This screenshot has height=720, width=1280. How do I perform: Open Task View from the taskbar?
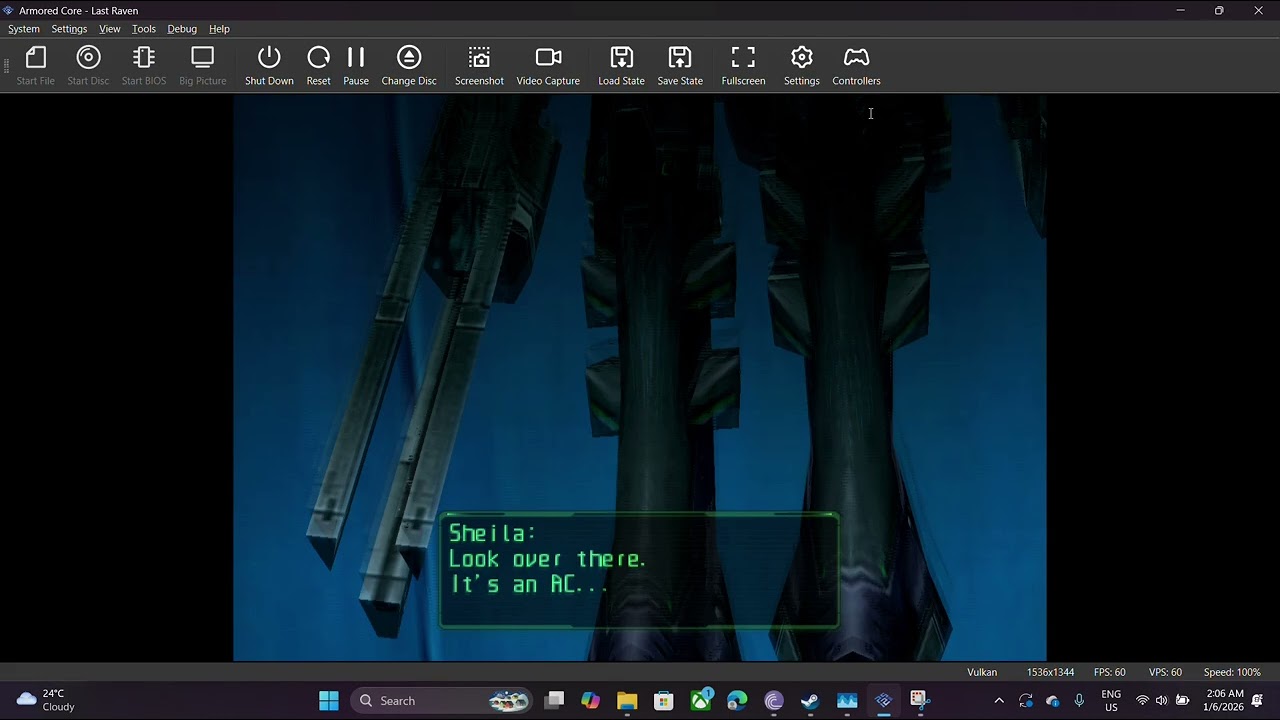point(554,701)
